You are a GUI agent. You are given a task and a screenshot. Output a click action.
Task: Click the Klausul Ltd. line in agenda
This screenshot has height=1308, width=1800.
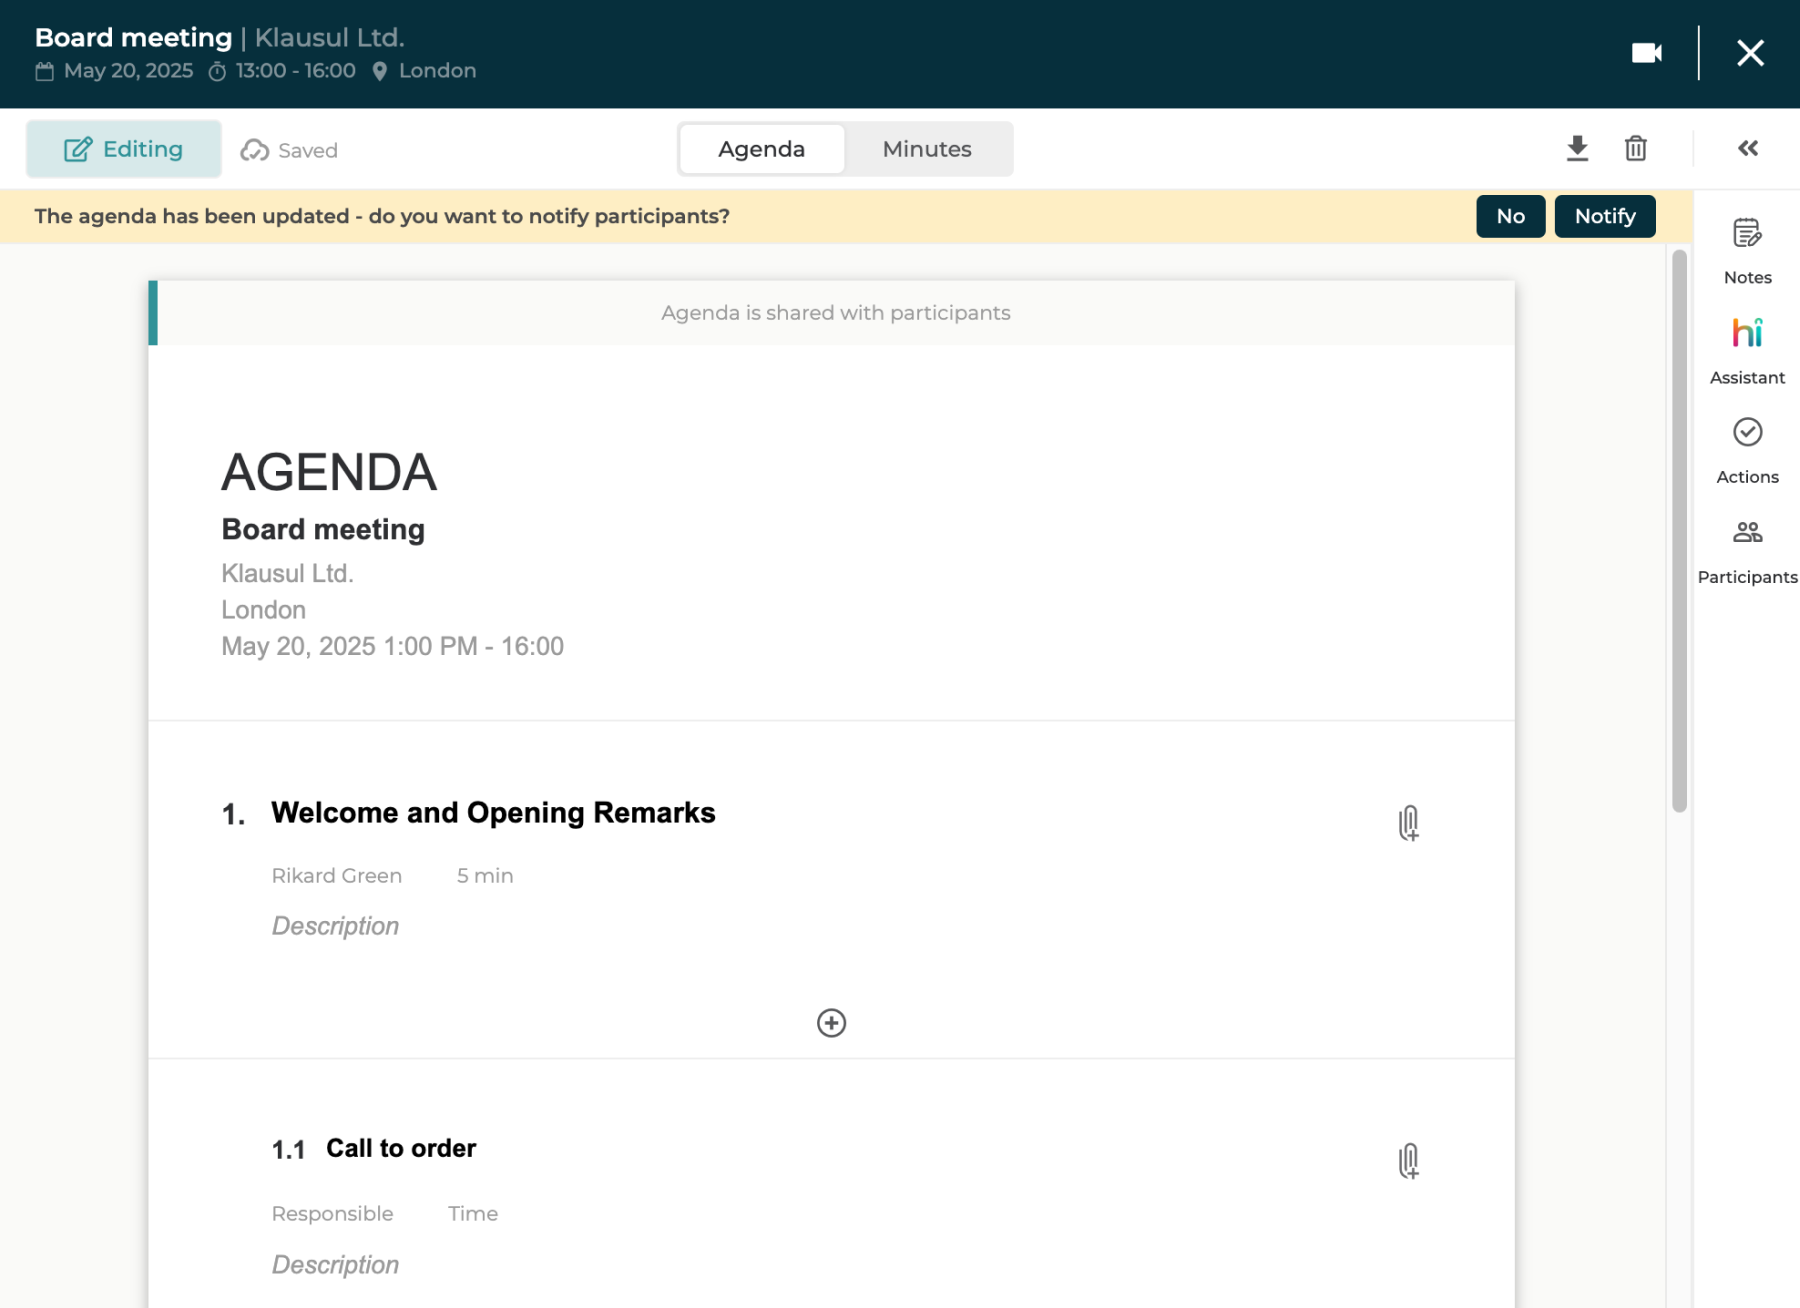pos(287,573)
